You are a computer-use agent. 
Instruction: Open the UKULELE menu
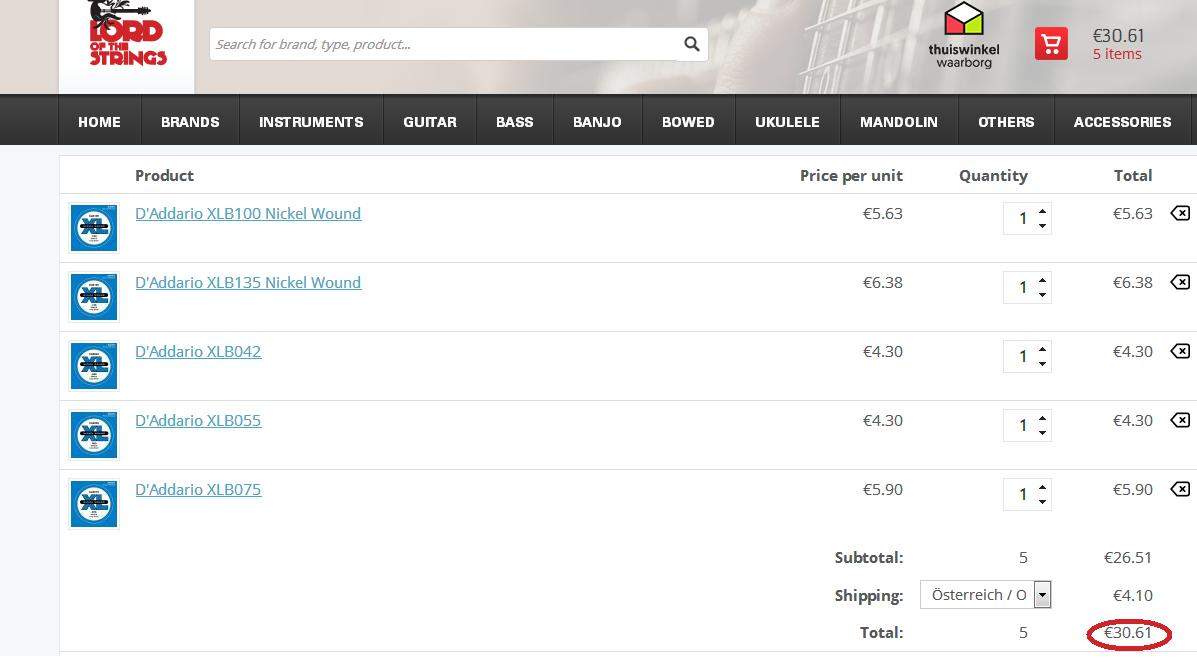(787, 121)
